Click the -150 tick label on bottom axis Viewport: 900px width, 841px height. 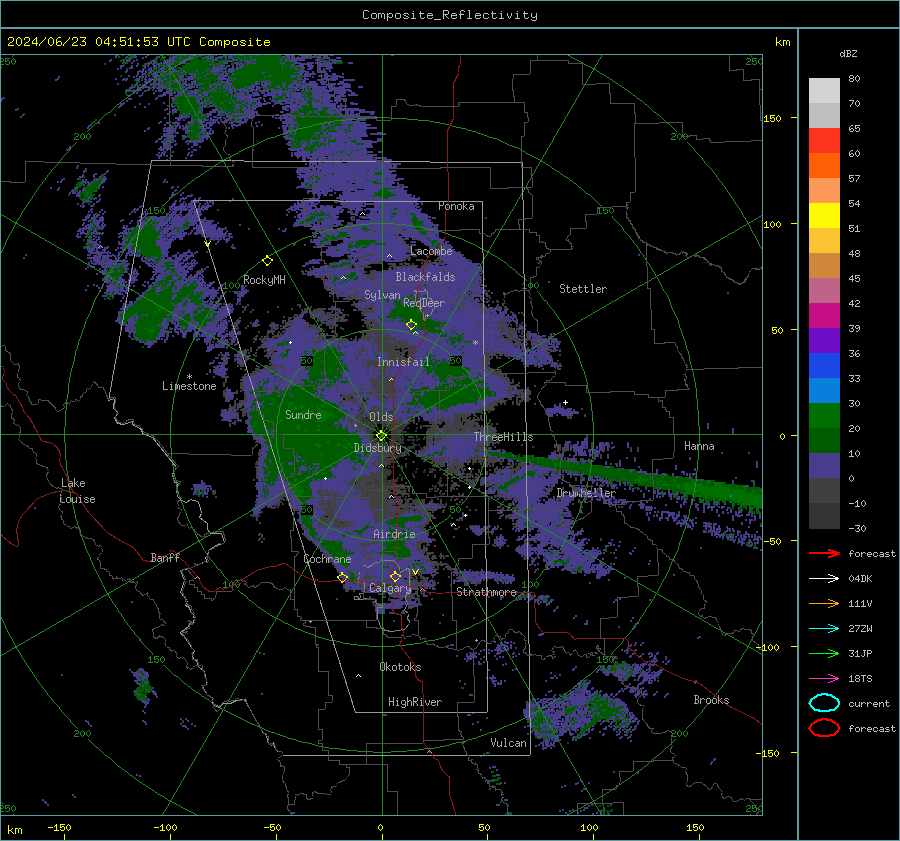point(59,827)
